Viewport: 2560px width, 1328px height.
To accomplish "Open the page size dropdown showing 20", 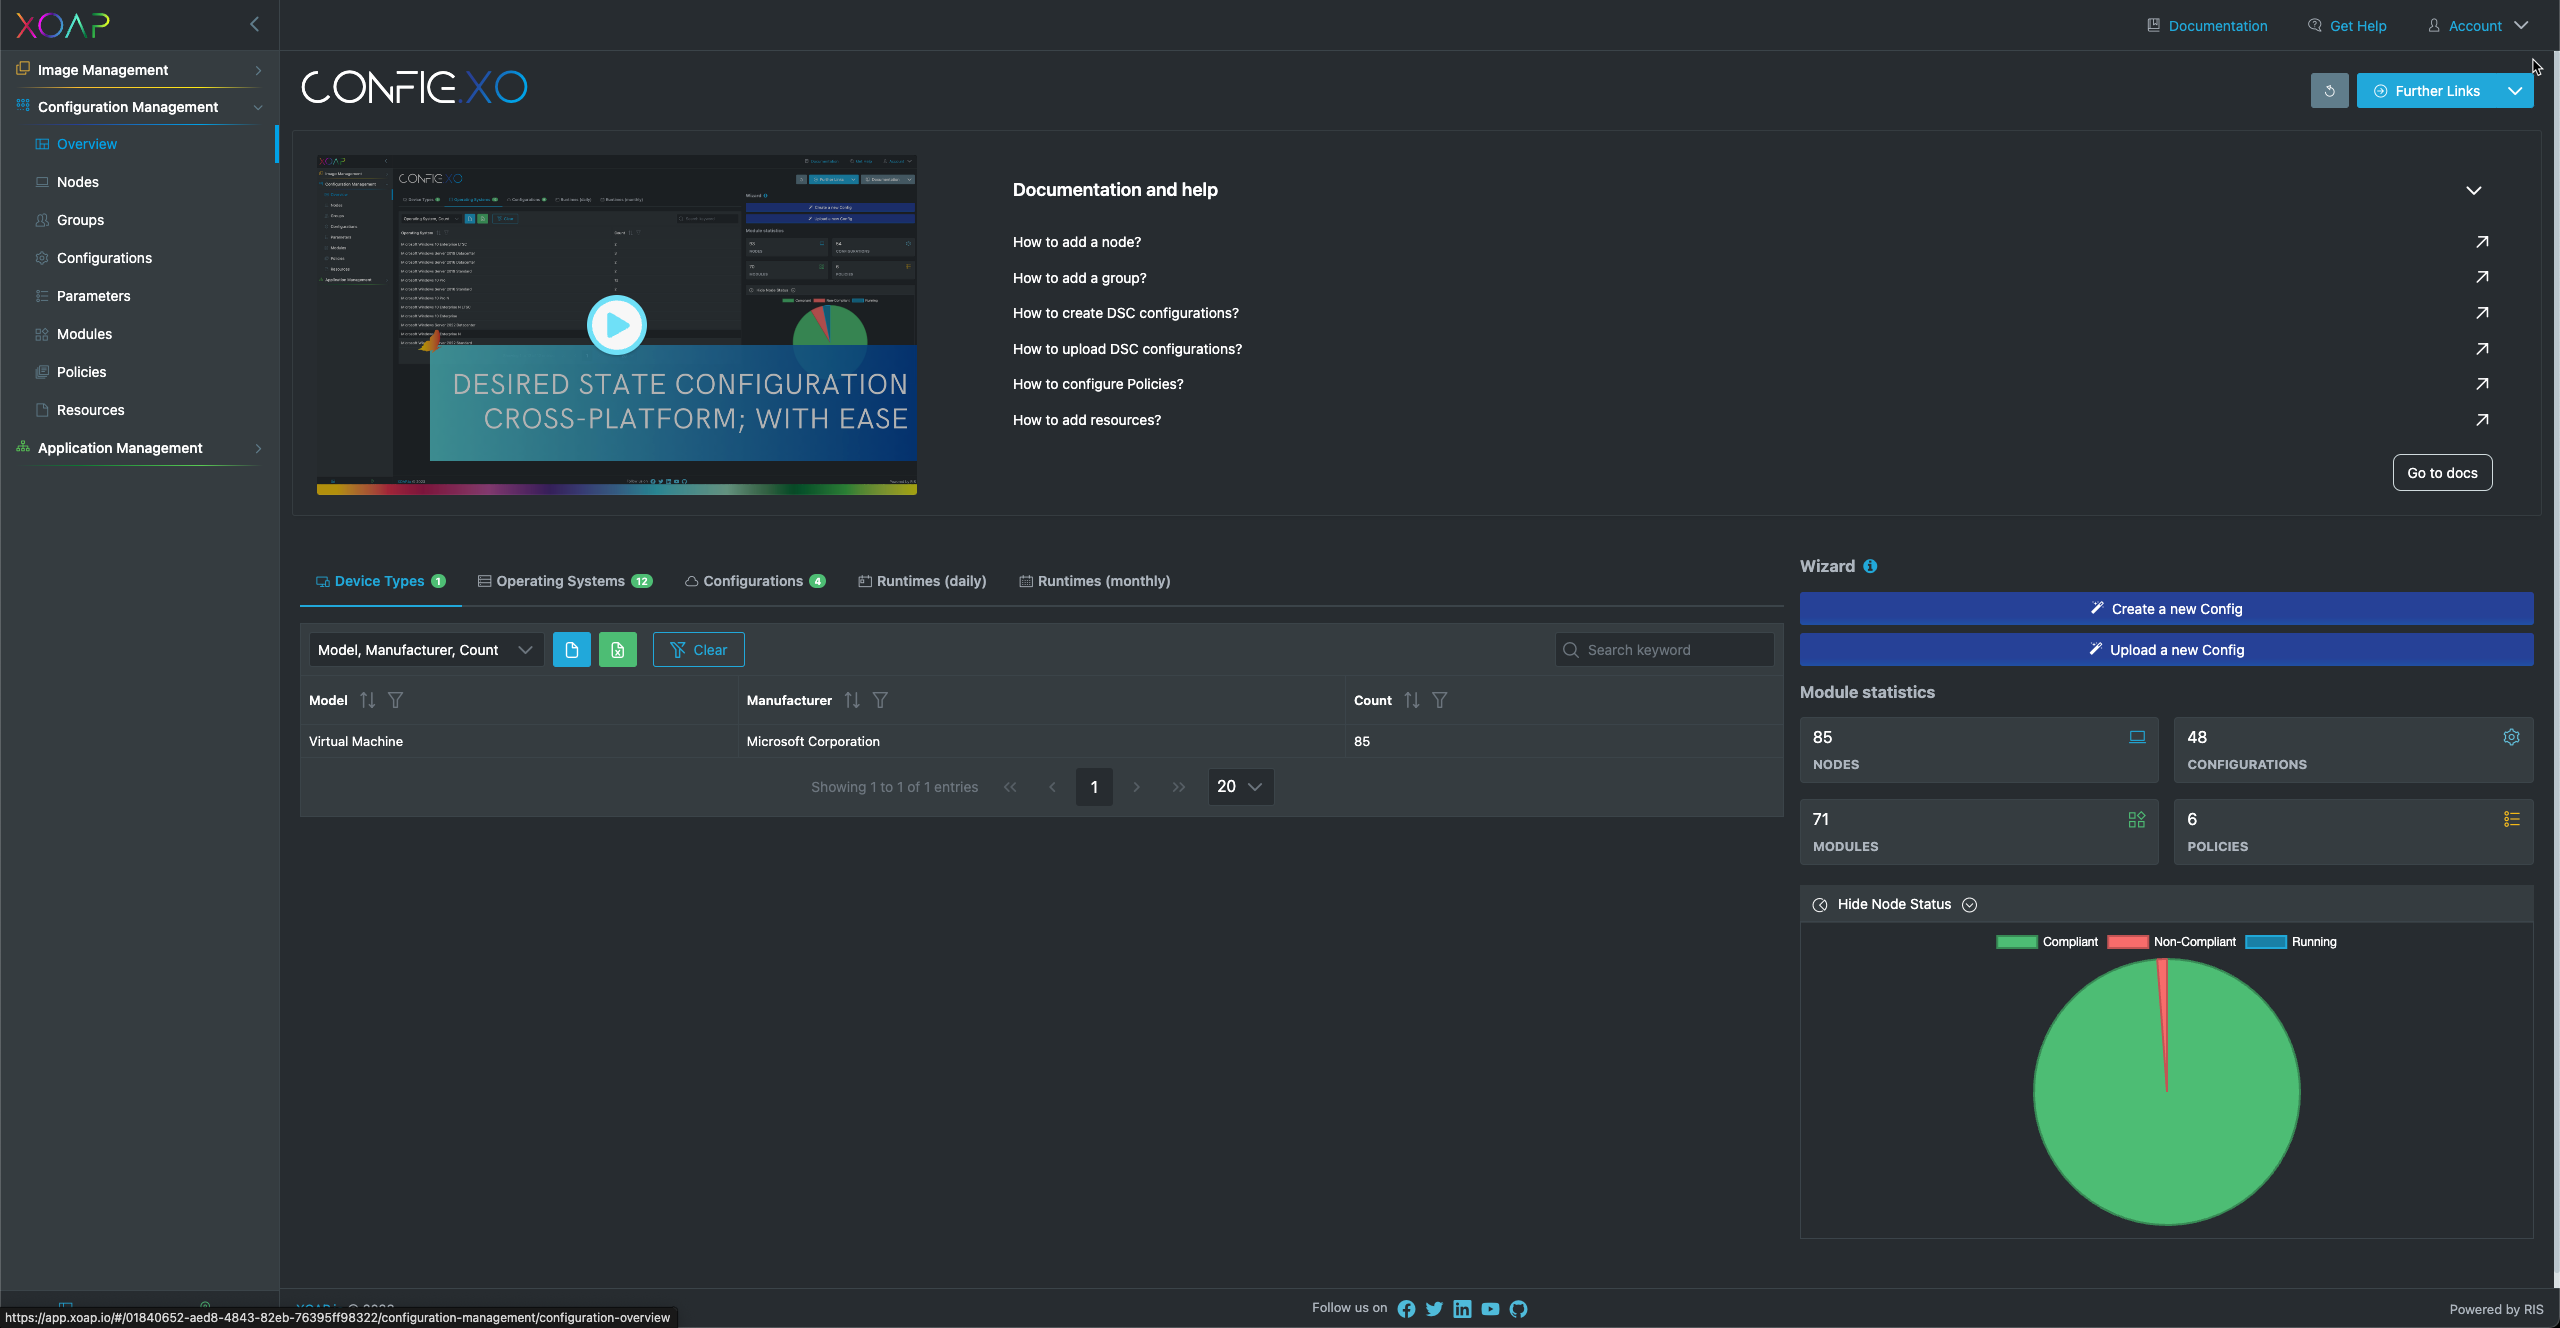I will (1240, 787).
